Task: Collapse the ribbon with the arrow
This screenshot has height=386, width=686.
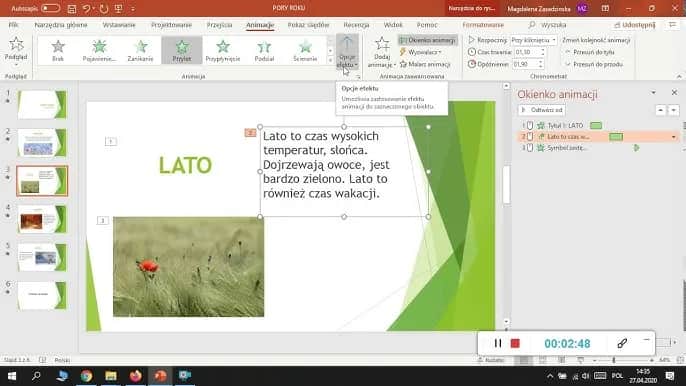Action: point(679,76)
